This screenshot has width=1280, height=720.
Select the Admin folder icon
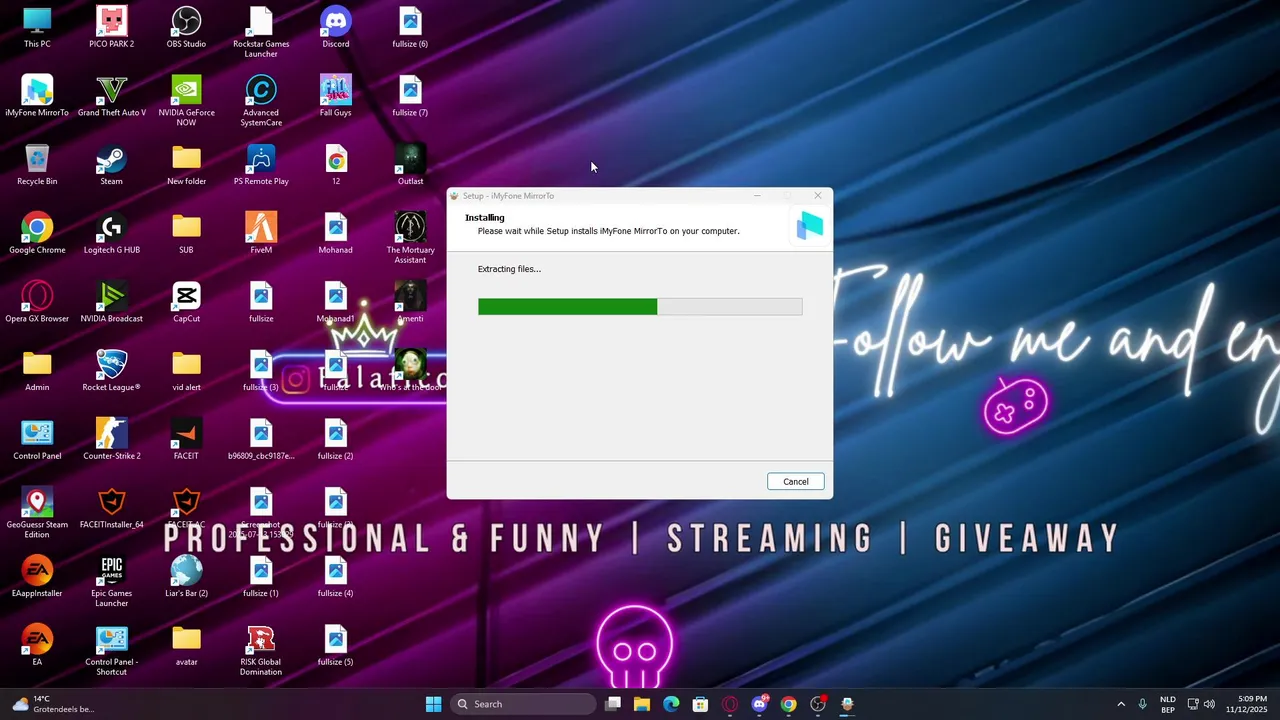(x=37, y=372)
